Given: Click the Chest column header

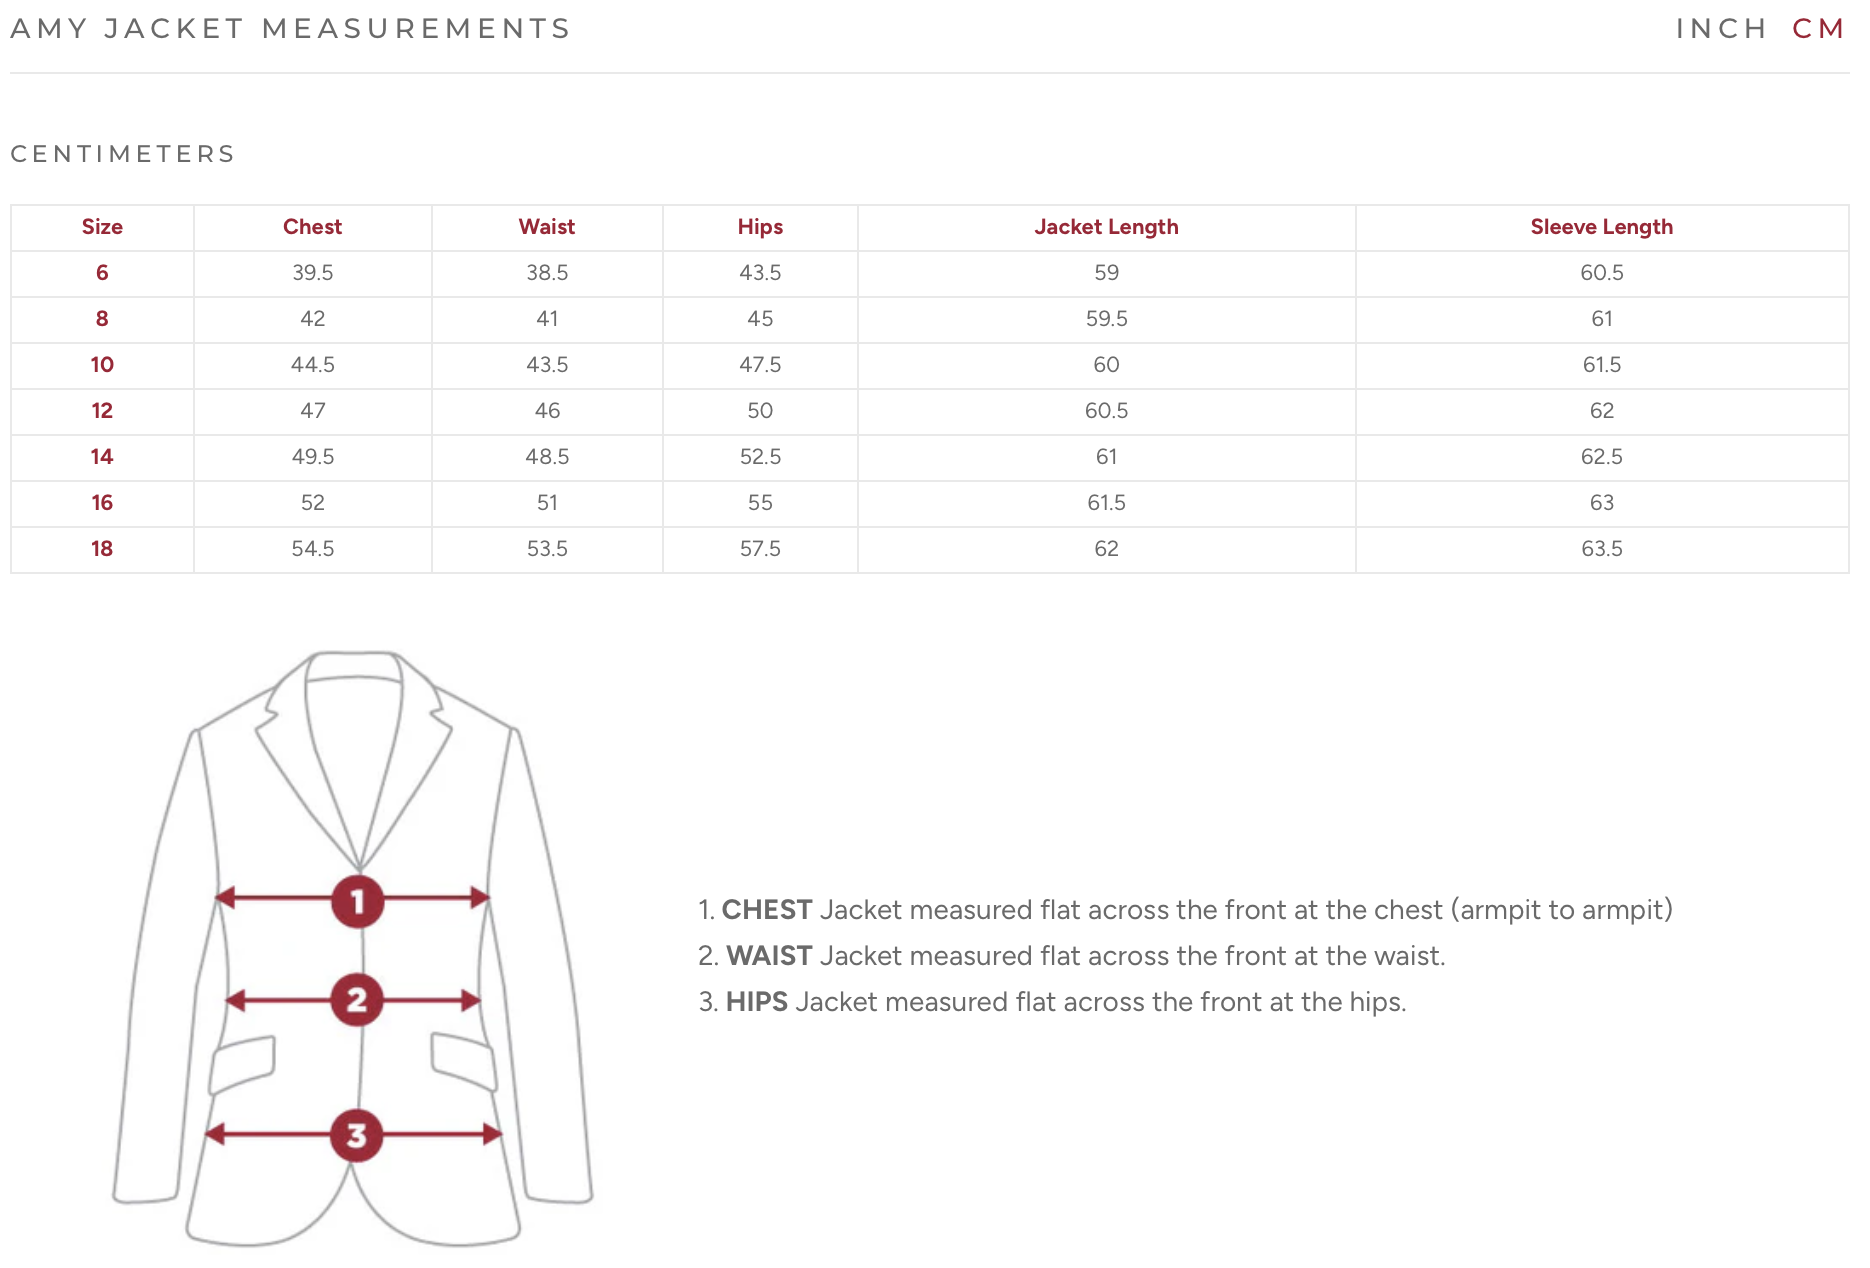Looking at the screenshot, I should (313, 227).
